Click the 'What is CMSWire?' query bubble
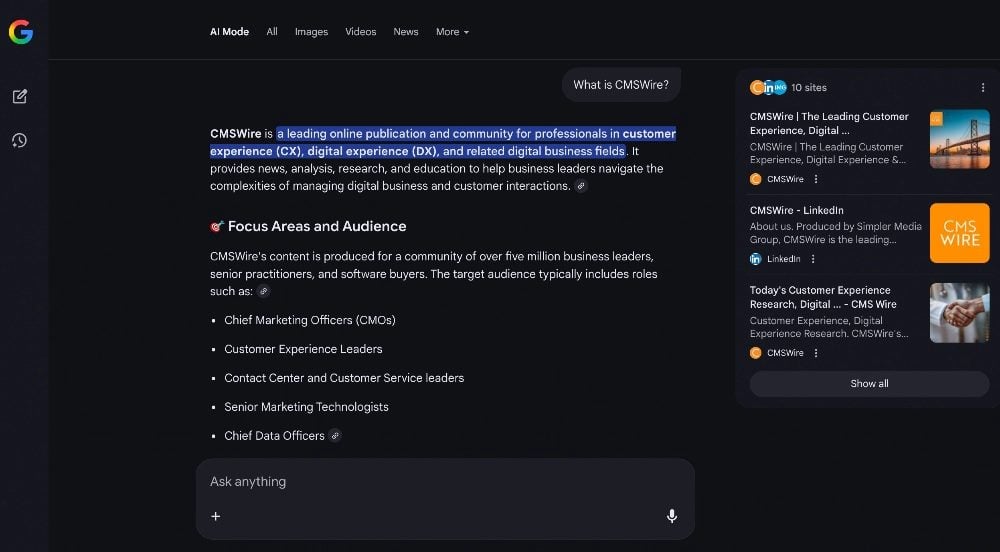Screen dimensions: 1000x552 coord(621,85)
